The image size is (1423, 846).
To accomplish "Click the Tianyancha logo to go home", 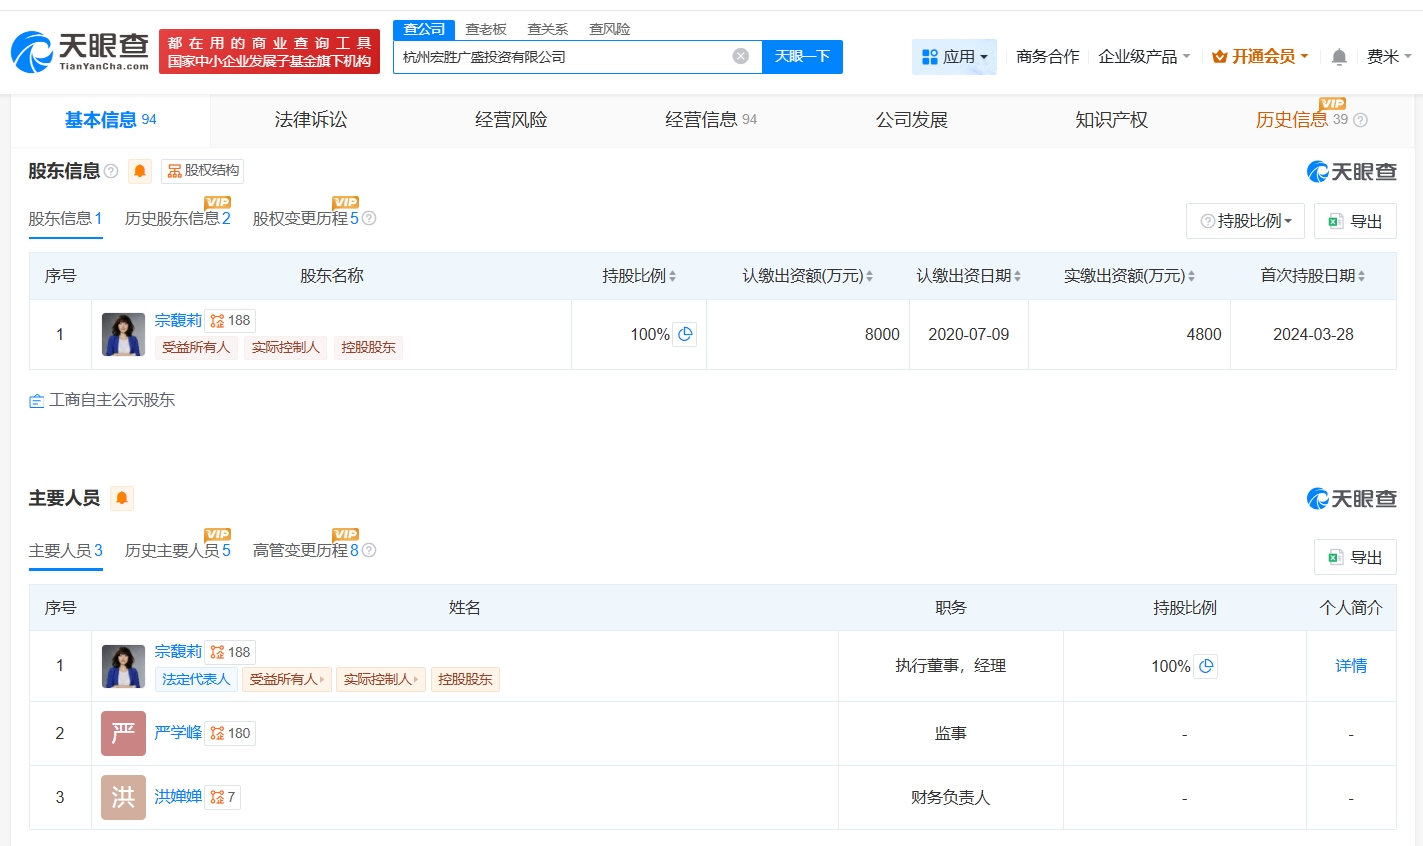I will (80, 52).
